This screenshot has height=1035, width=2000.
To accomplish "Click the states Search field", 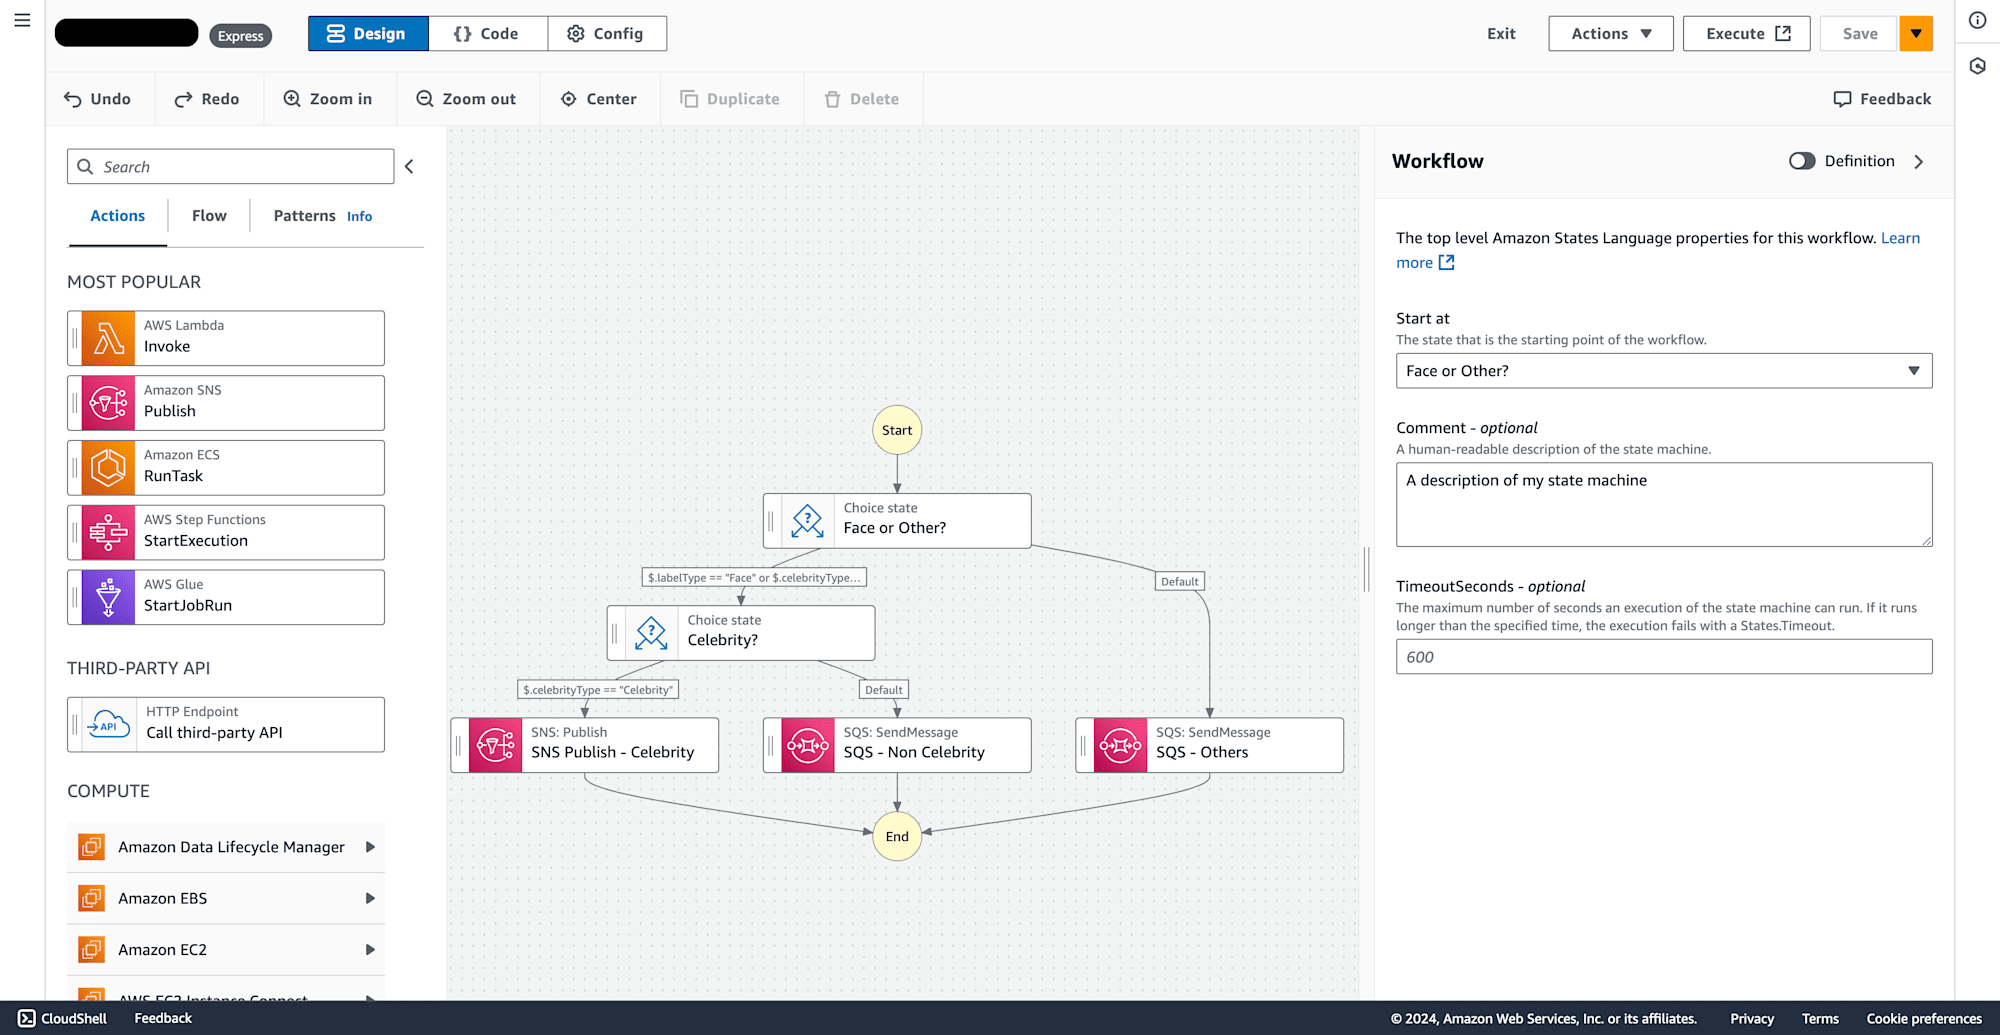I will [x=231, y=166].
